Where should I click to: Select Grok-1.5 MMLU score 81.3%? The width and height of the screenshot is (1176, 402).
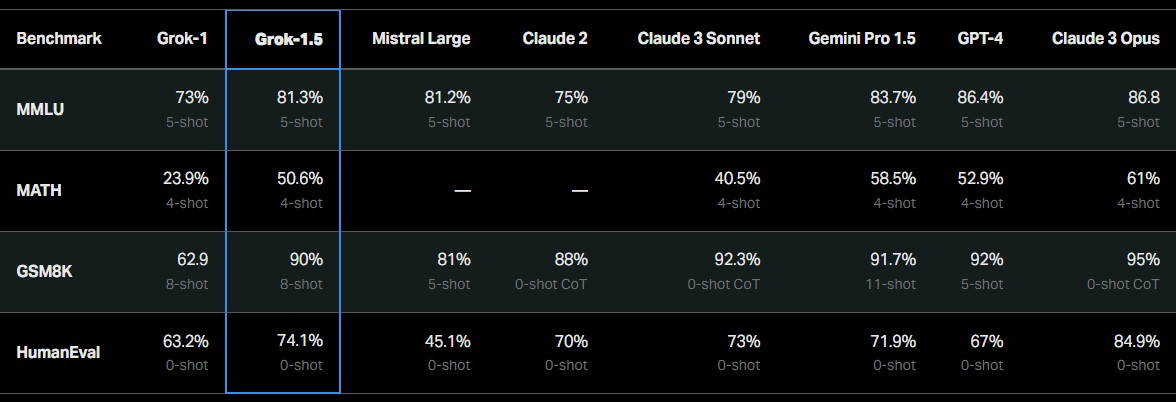click(x=300, y=98)
